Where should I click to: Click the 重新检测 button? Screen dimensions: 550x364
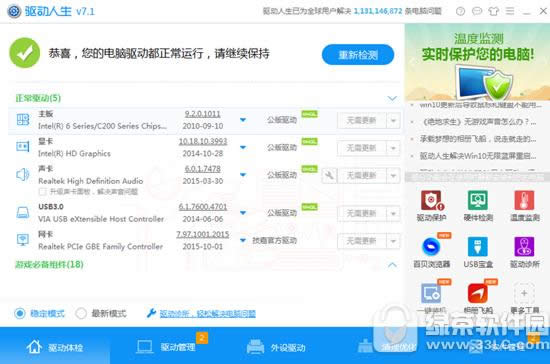pyautogui.click(x=358, y=55)
